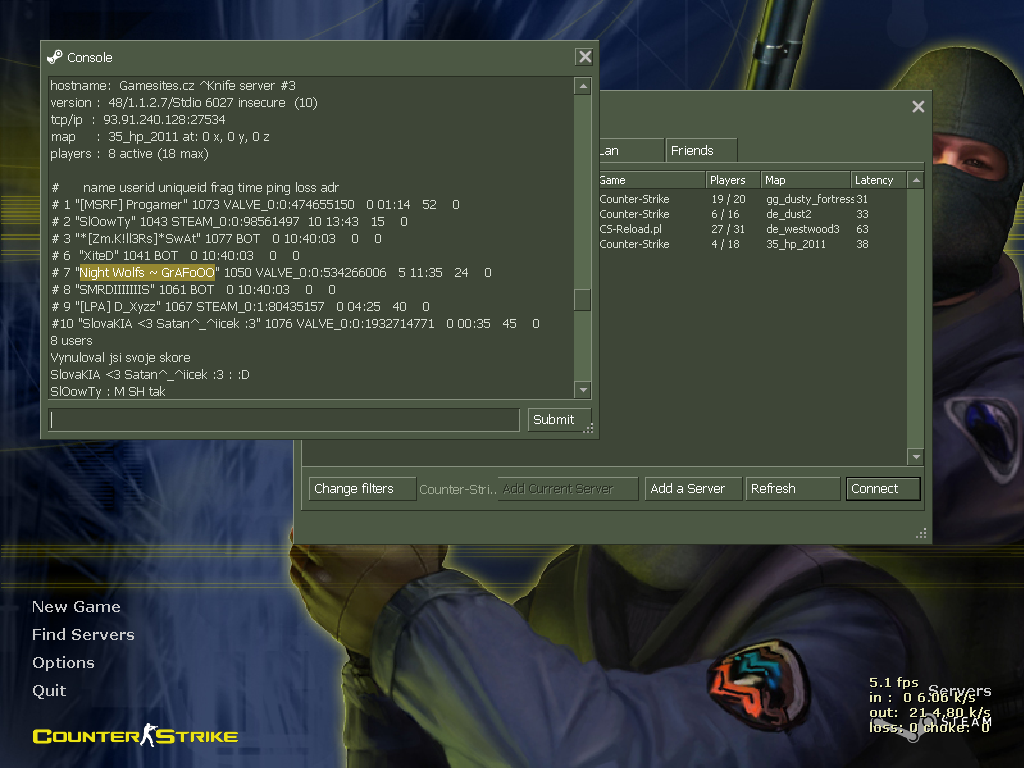Close the Console window
This screenshot has width=1024, height=768.
tap(584, 57)
